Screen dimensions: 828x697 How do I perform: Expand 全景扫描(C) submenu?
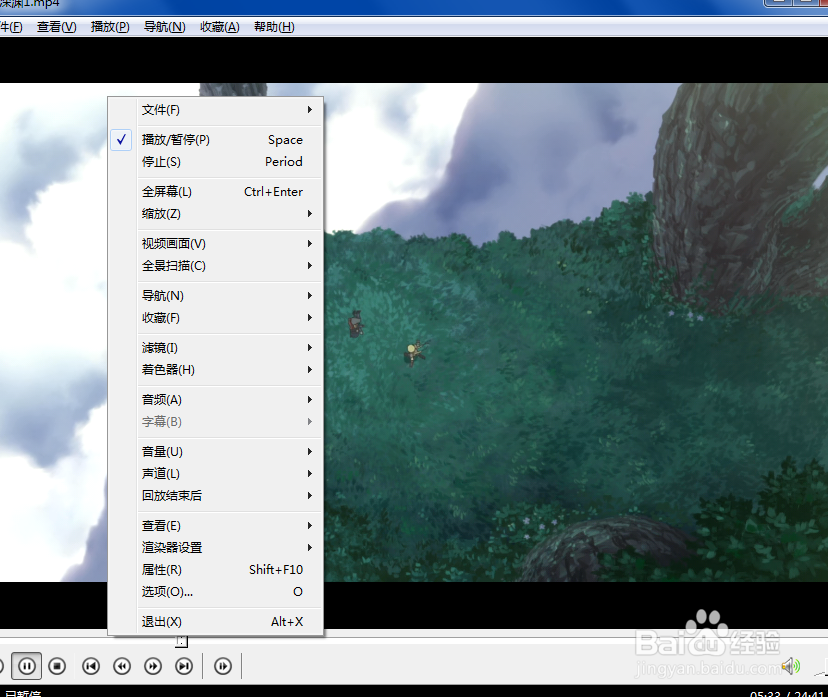215,266
